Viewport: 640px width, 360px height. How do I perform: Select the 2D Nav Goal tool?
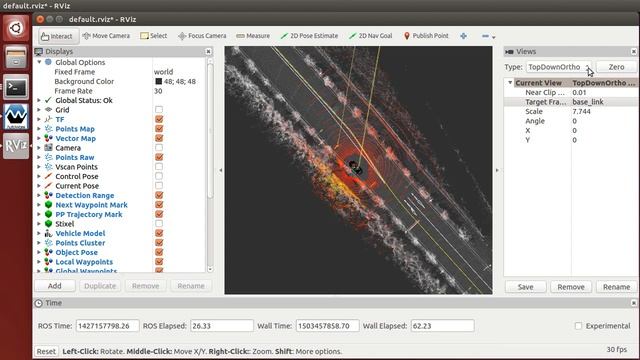pyautogui.click(x=371, y=36)
